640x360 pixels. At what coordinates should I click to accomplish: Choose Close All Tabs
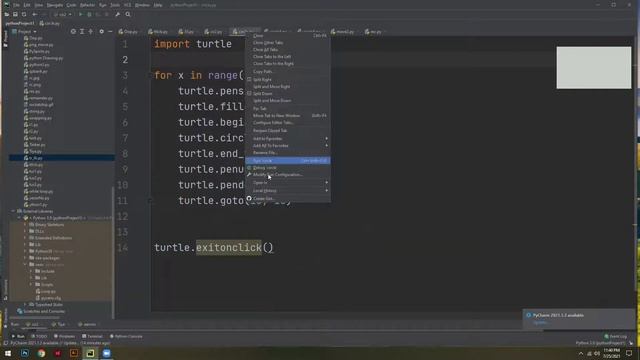point(288,49)
